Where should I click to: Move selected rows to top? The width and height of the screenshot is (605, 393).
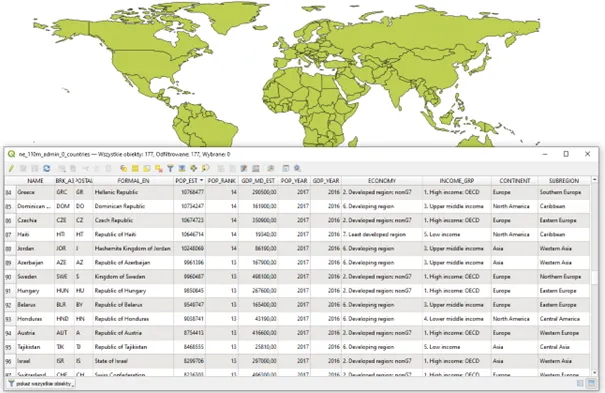tap(182, 169)
